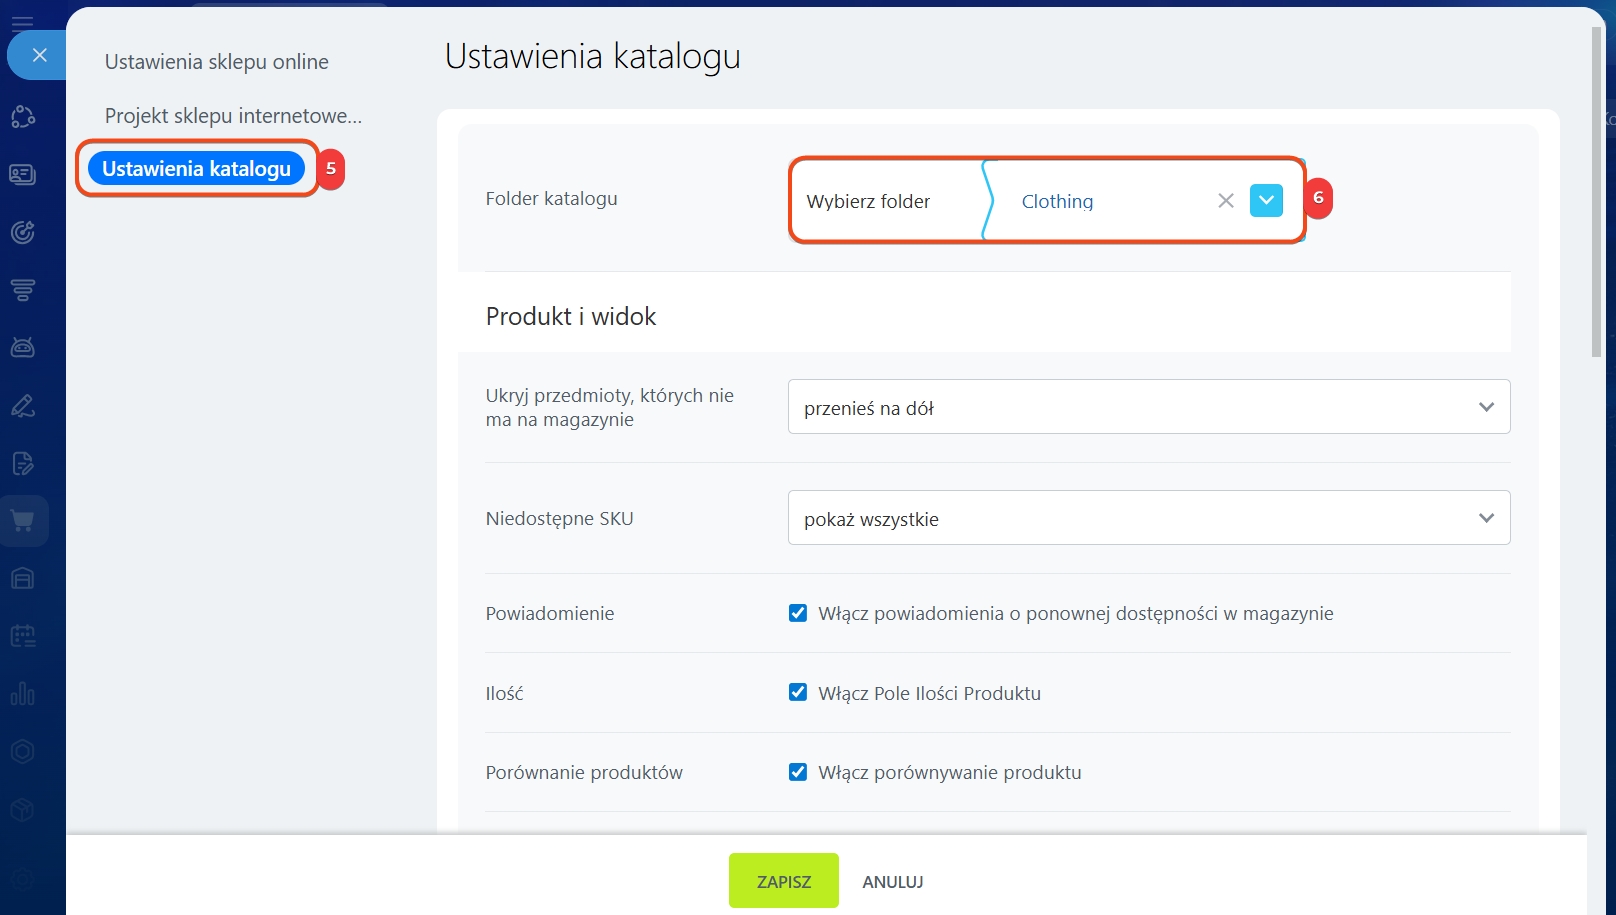Screen dimensions: 1616x915
Task: Close the settings slider panel
Action: click(x=39, y=55)
